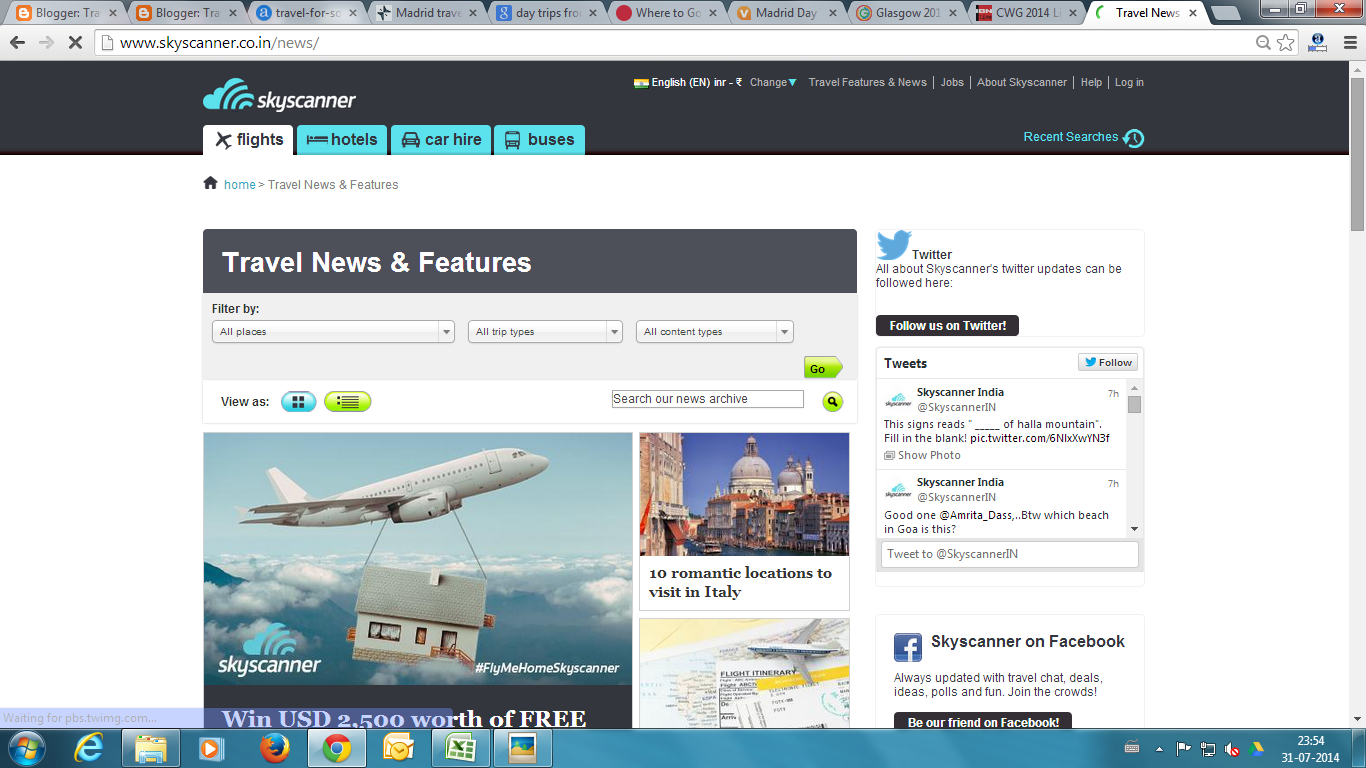Click the Tweet to @SkyscannerIN field
The image size is (1366, 768).
coord(1009,554)
